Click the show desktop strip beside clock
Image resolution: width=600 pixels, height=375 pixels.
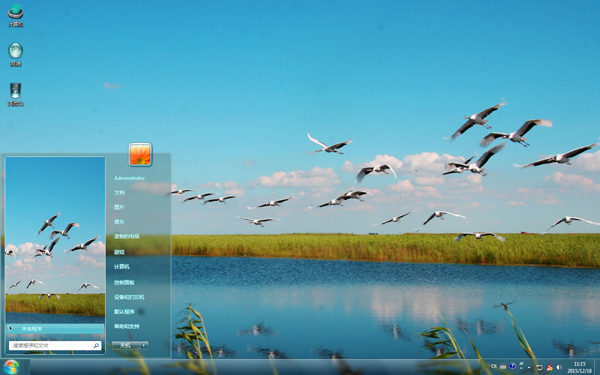pyautogui.click(x=597, y=367)
